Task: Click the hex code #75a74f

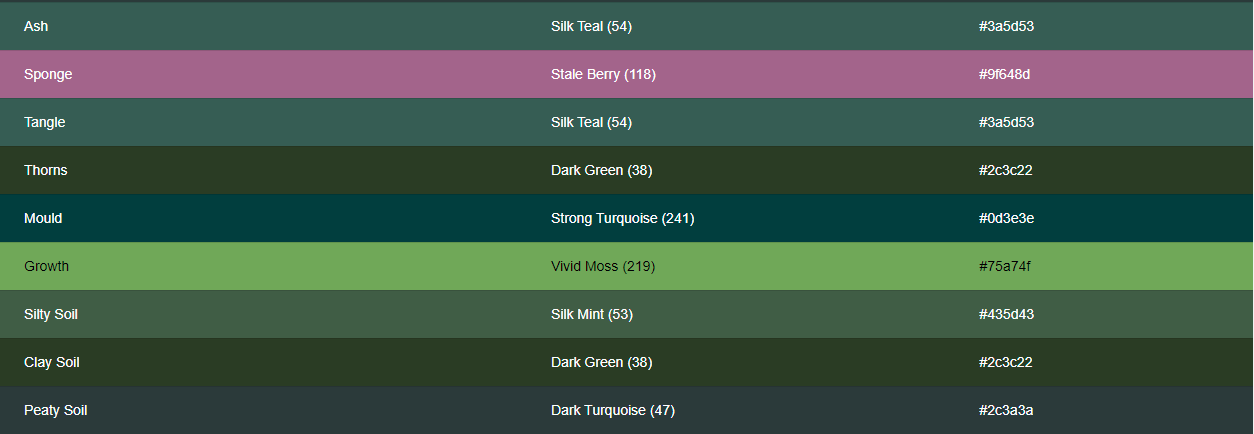Action: [x=1005, y=267]
